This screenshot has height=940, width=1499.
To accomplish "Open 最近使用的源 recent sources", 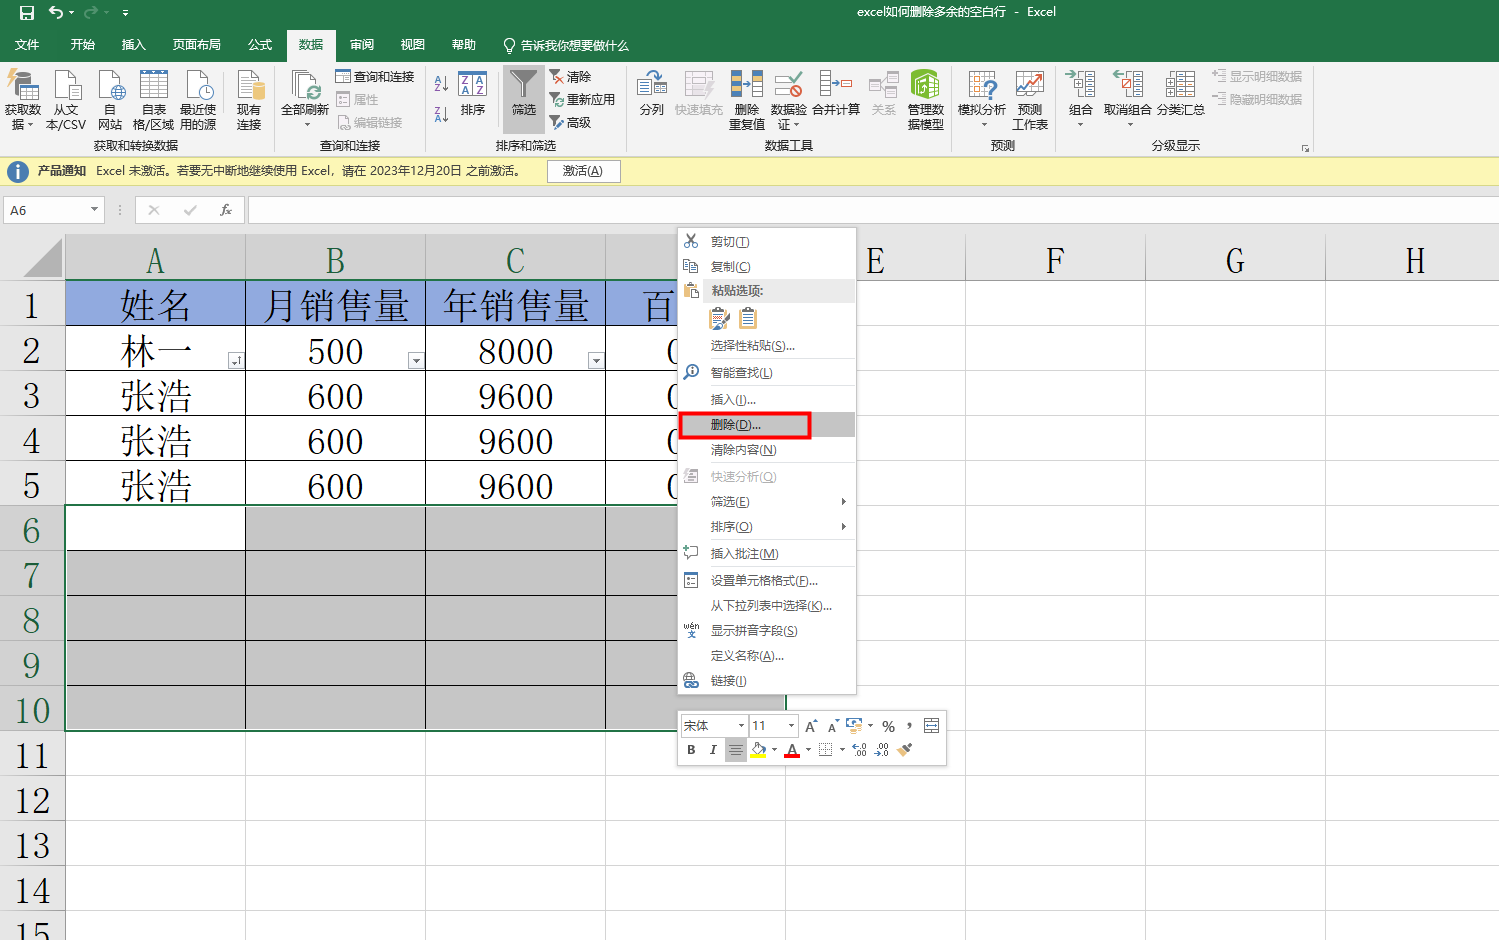I will coord(198,100).
